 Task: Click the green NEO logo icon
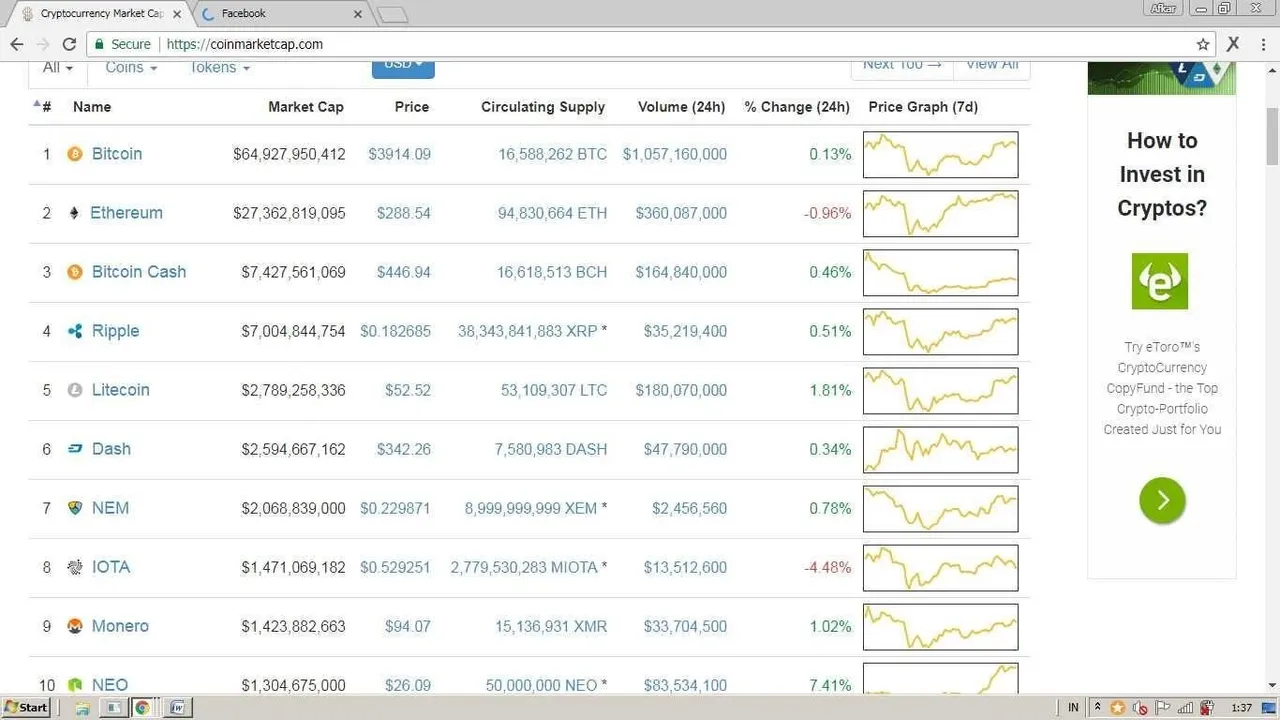[x=74, y=685]
